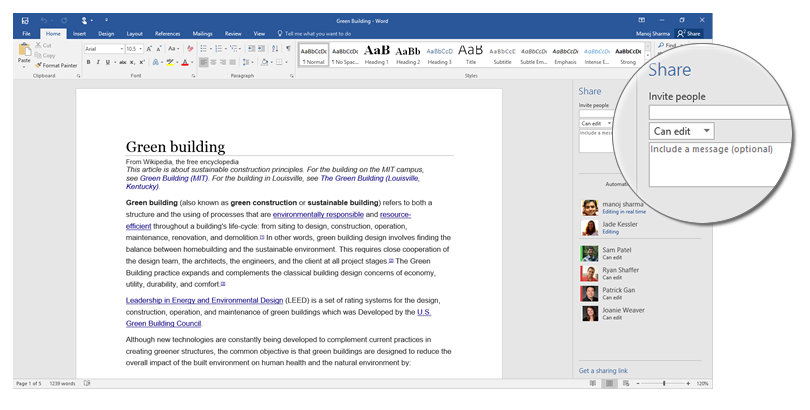Customize the Quick Access Toolbar dropdown
The height and width of the screenshot is (410, 810).
coord(106,21)
